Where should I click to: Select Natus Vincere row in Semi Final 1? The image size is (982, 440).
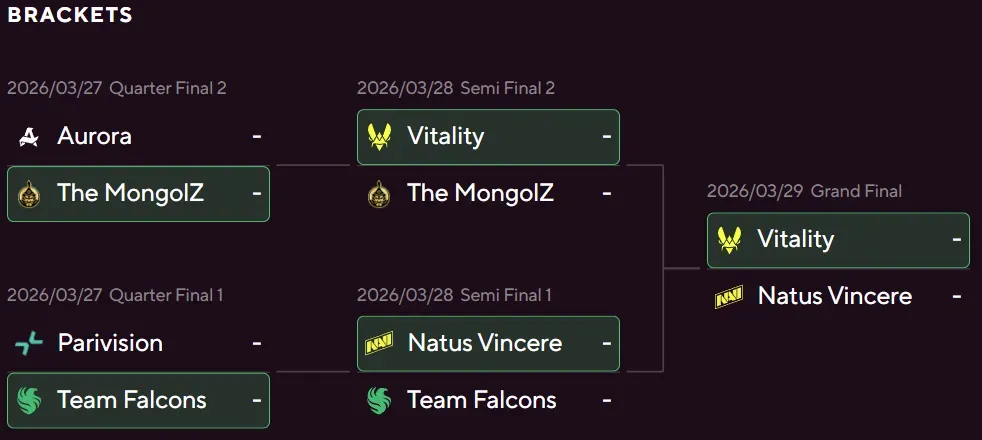click(488, 343)
